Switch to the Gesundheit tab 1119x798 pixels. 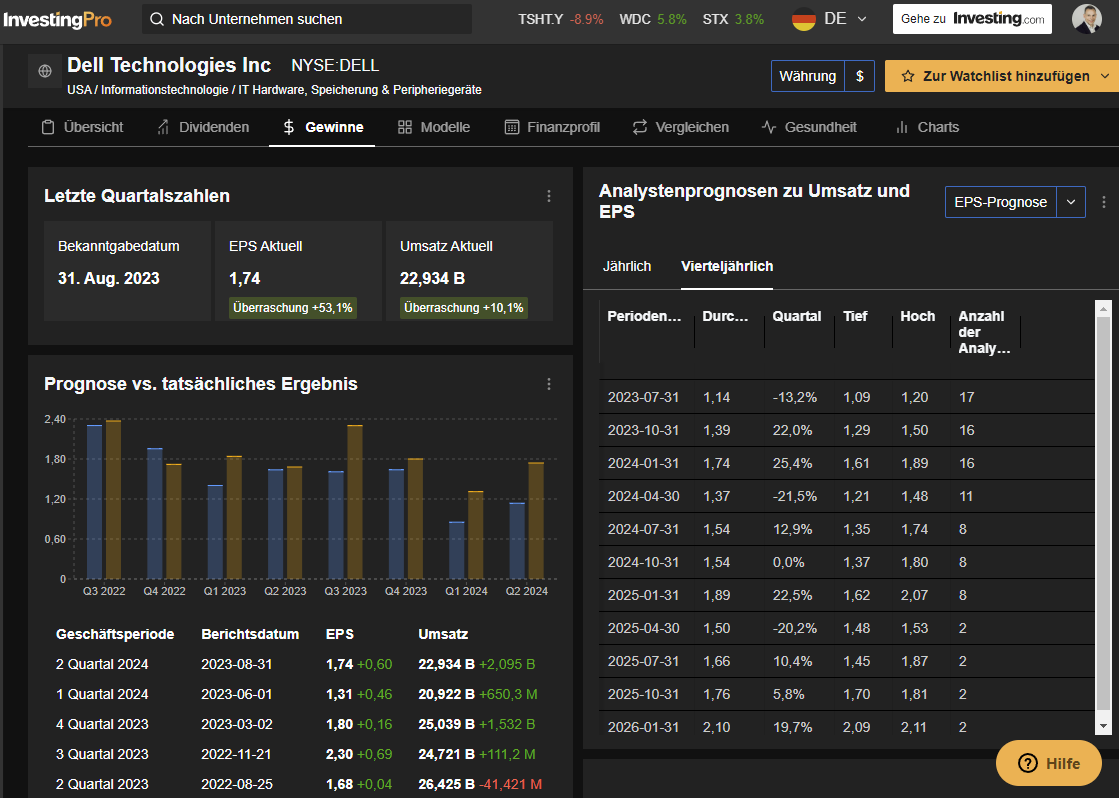(x=809, y=127)
